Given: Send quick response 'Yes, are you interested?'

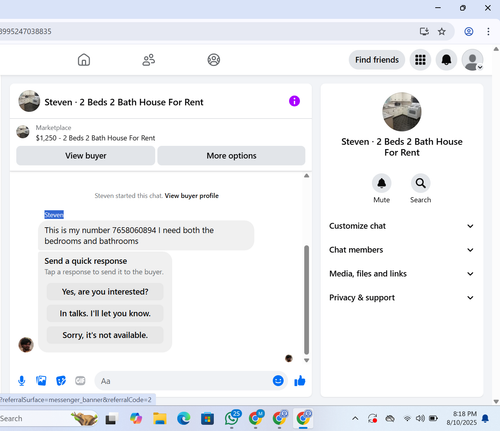Looking at the screenshot, I should click(x=105, y=292).
